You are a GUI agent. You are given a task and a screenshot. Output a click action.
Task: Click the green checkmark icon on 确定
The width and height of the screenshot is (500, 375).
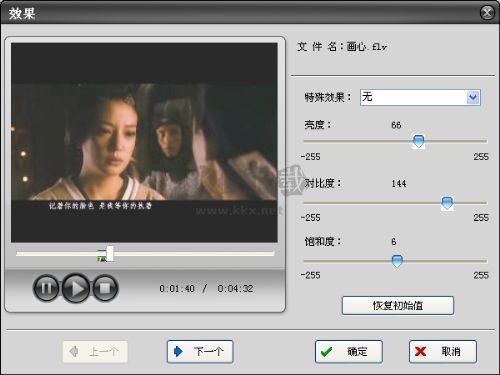point(326,351)
